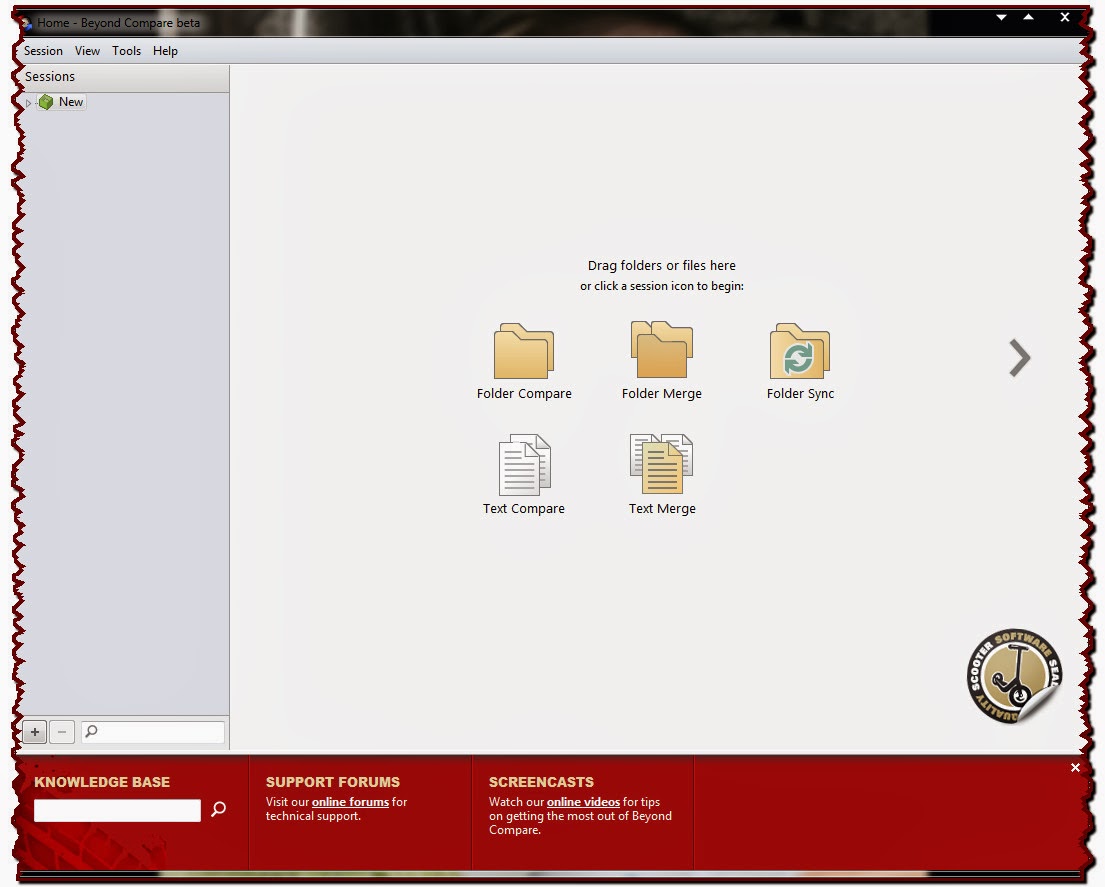Open the View menu

pos(87,51)
